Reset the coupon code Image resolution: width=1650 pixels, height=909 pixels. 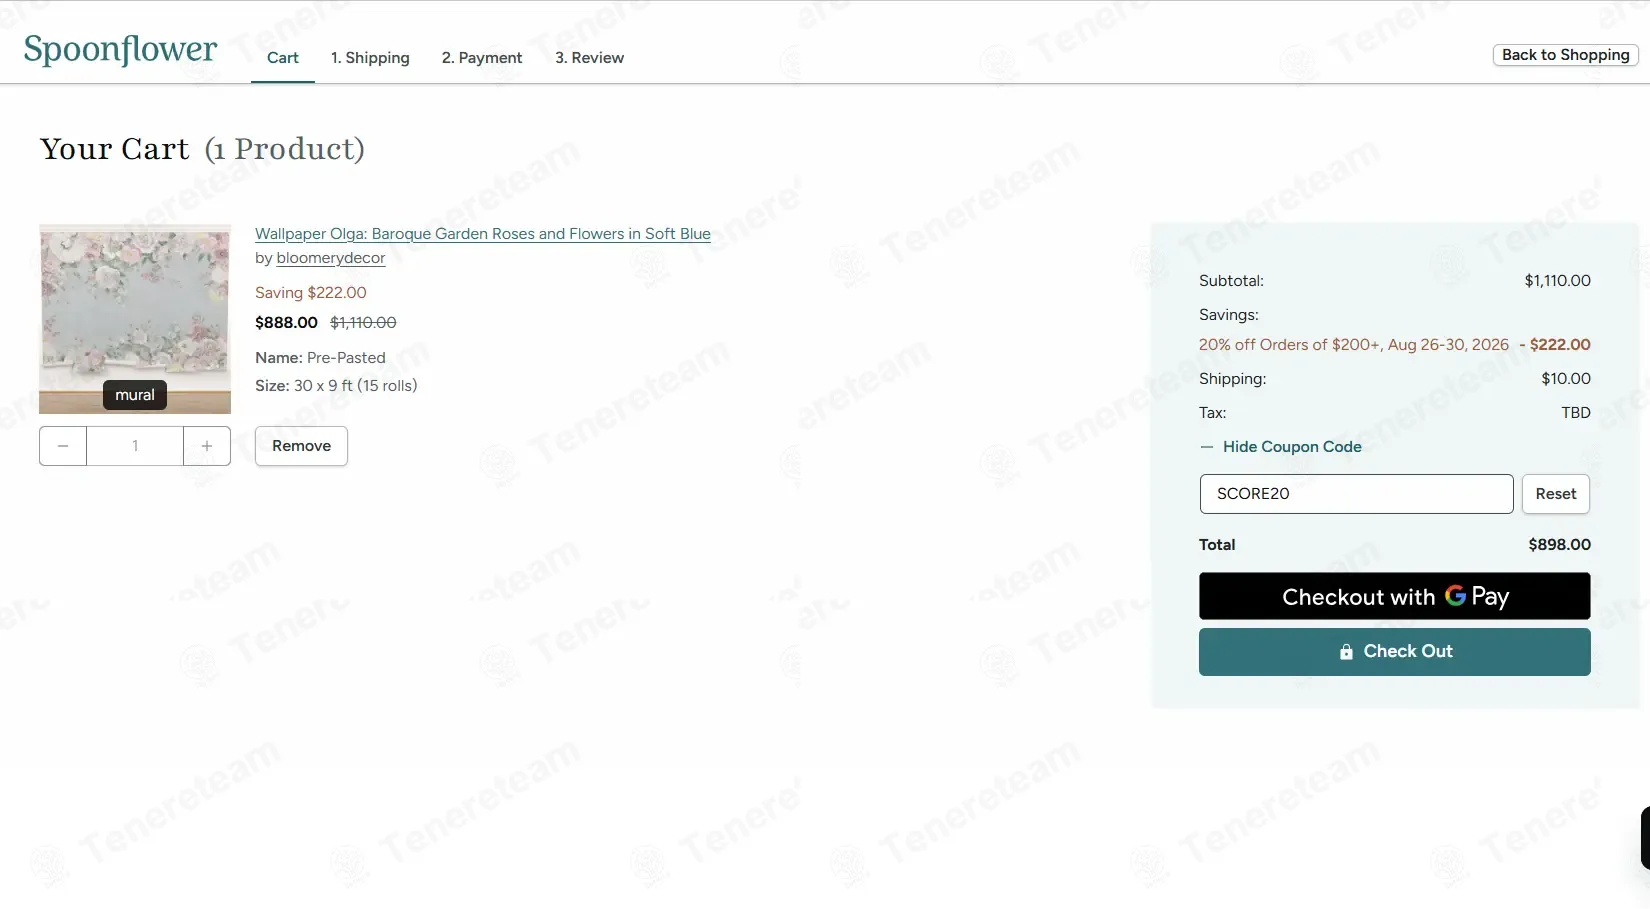tap(1555, 494)
